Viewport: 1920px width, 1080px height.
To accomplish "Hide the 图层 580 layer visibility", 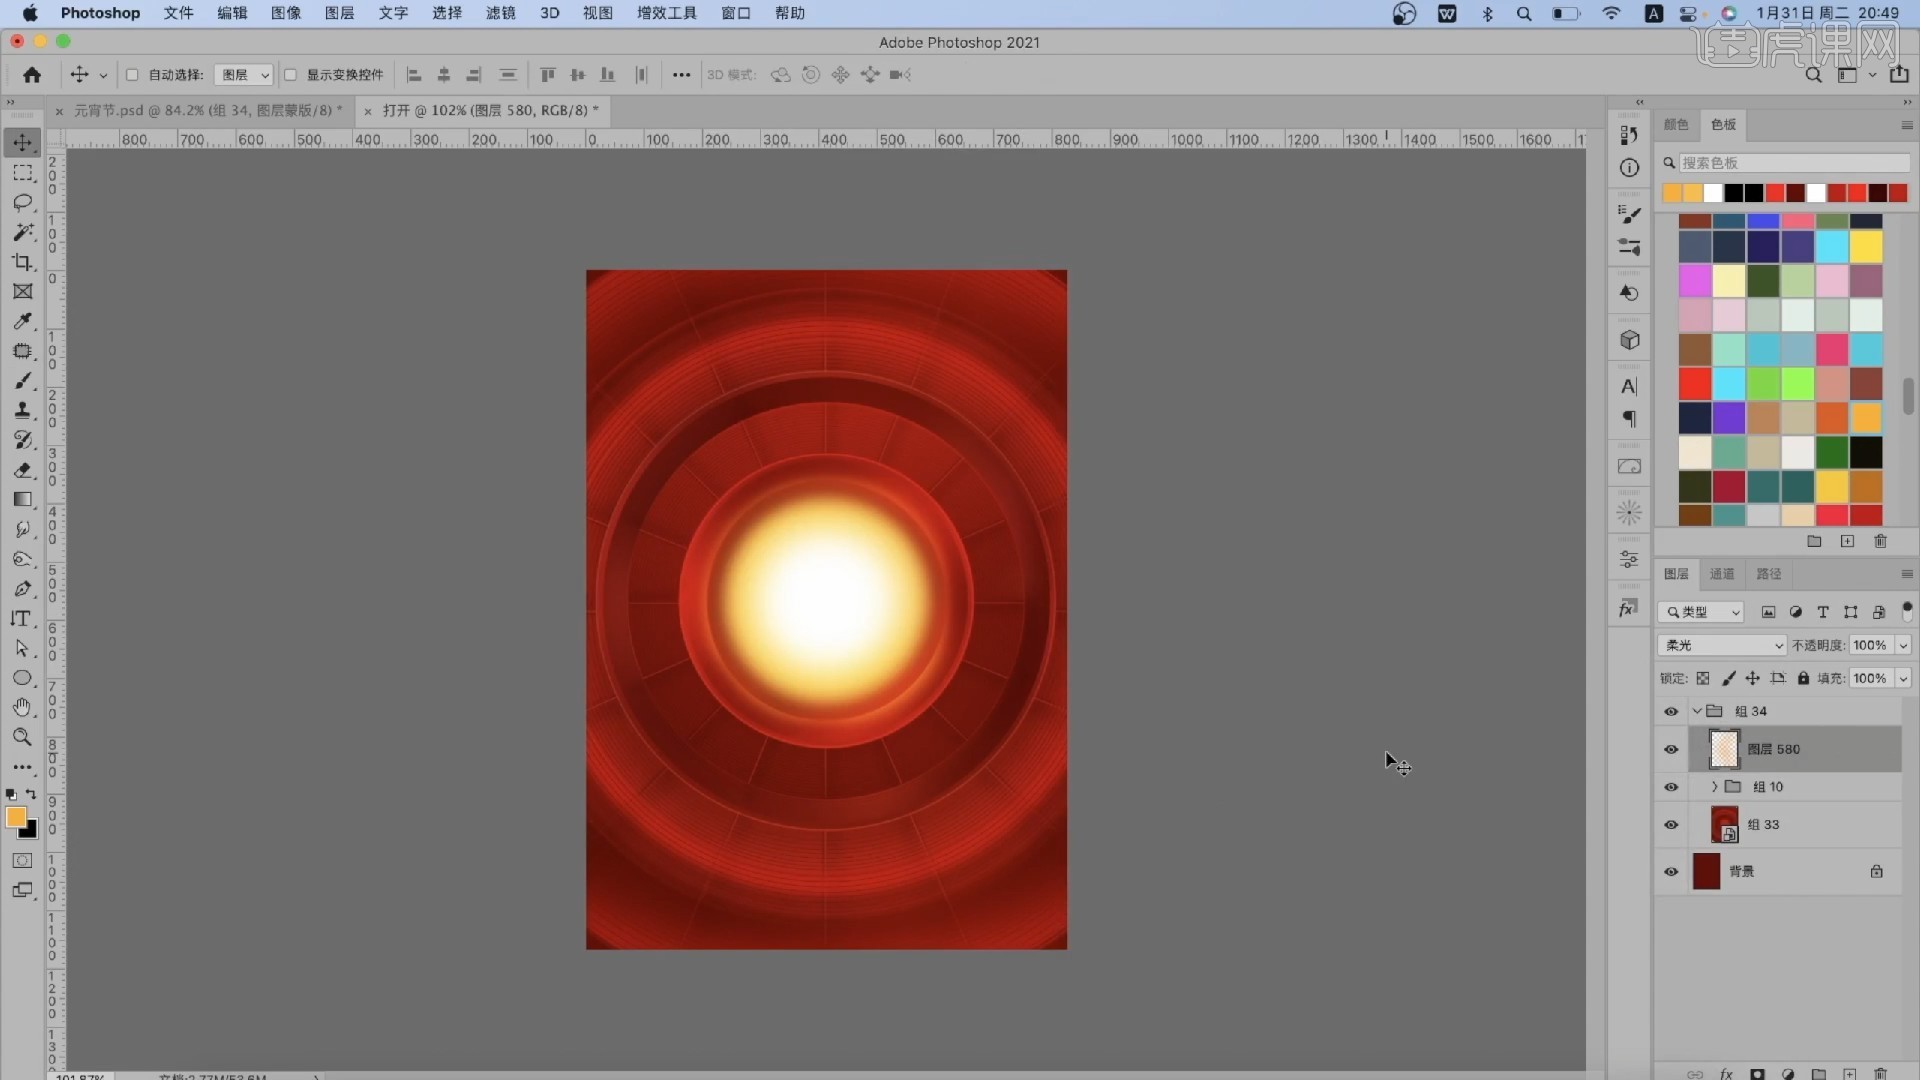I will pyautogui.click(x=1671, y=750).
